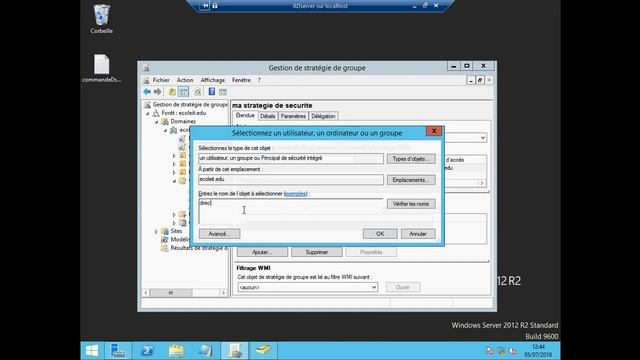Collapse the Domaines tree node
Screen dimensions: 640x360
(156, 122)
